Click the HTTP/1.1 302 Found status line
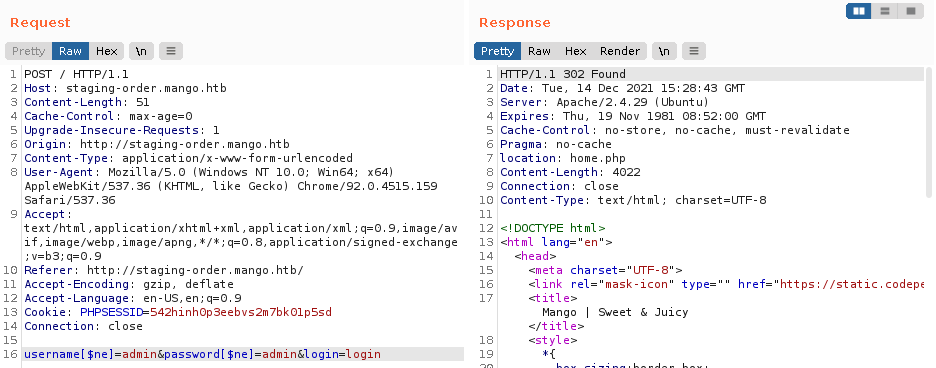Viewport: 936px width, 368px height. tap(563, 75)
